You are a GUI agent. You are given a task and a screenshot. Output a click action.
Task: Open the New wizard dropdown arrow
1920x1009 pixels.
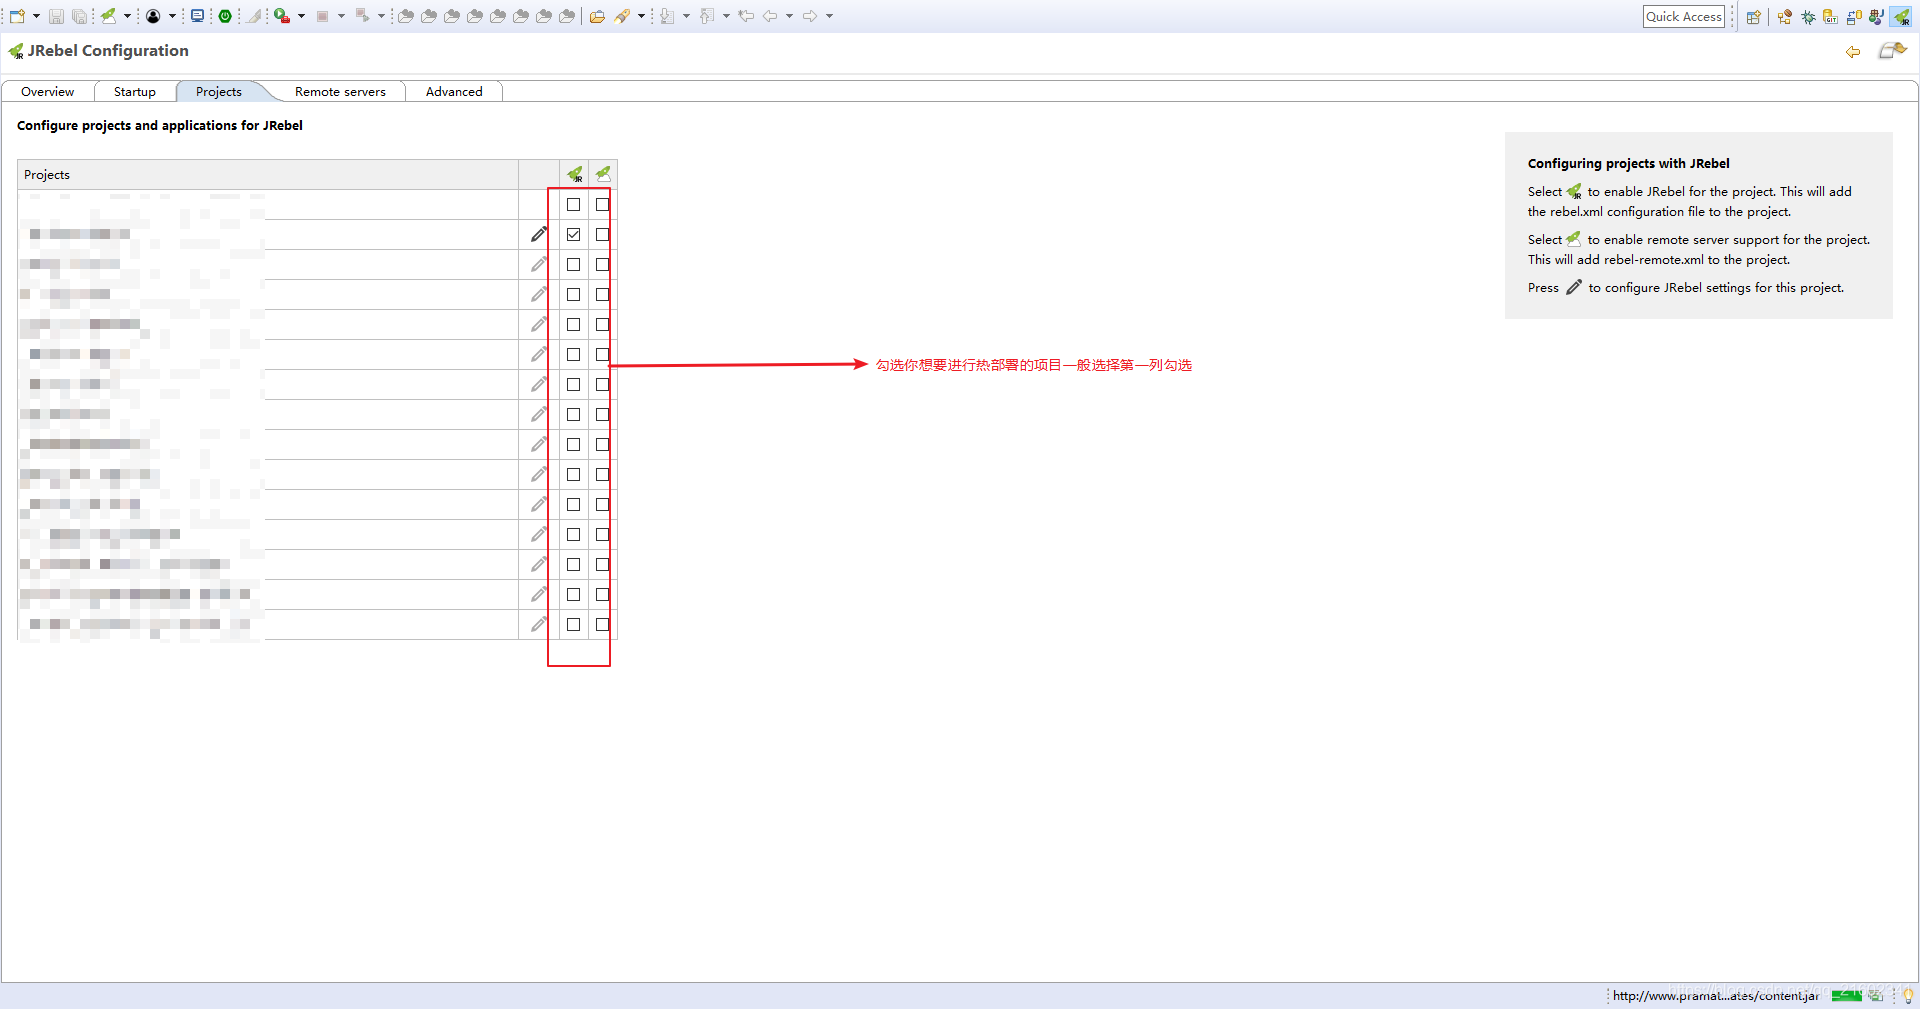(x=36, y=16)
